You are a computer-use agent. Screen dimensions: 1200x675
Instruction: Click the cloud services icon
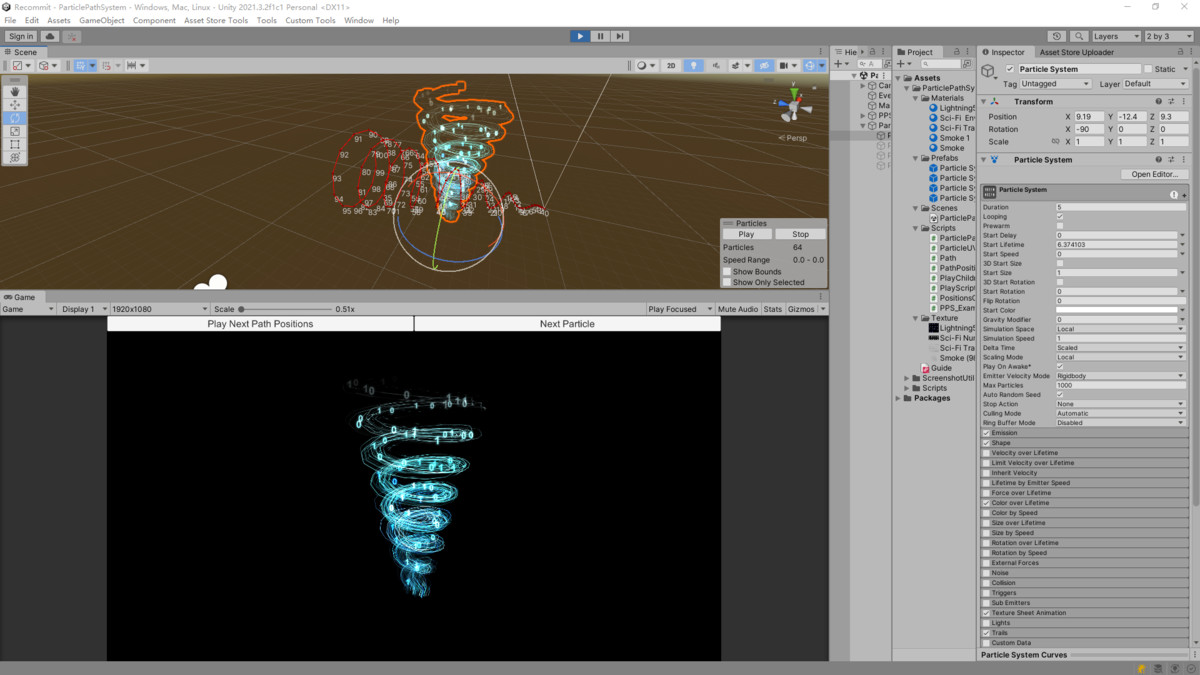[x=49, y=36]
